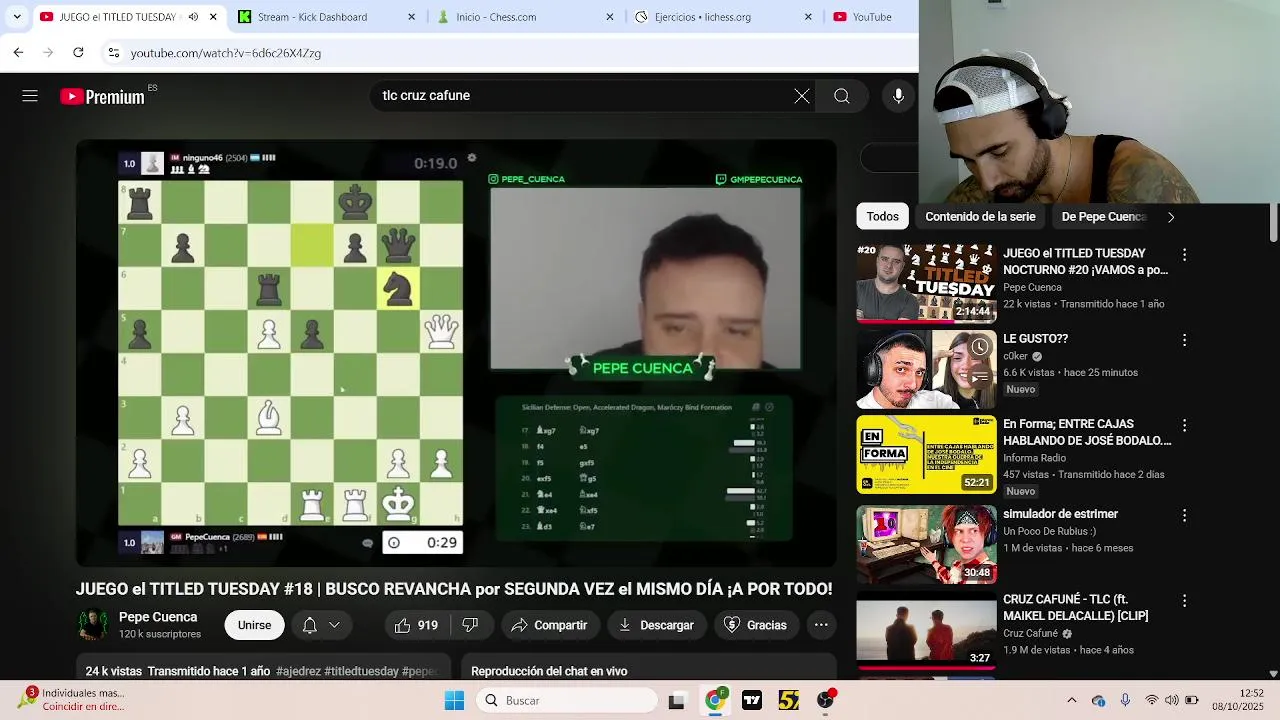Open the LE GUSTO?? video thumbnail
The height and width of the screenshot is (720, 1280).
[926, 369]
